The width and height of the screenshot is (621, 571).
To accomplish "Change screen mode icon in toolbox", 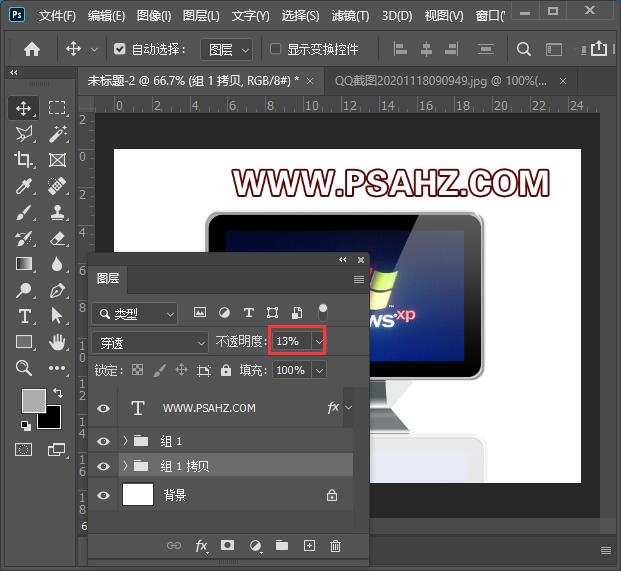I will (57, 449).
